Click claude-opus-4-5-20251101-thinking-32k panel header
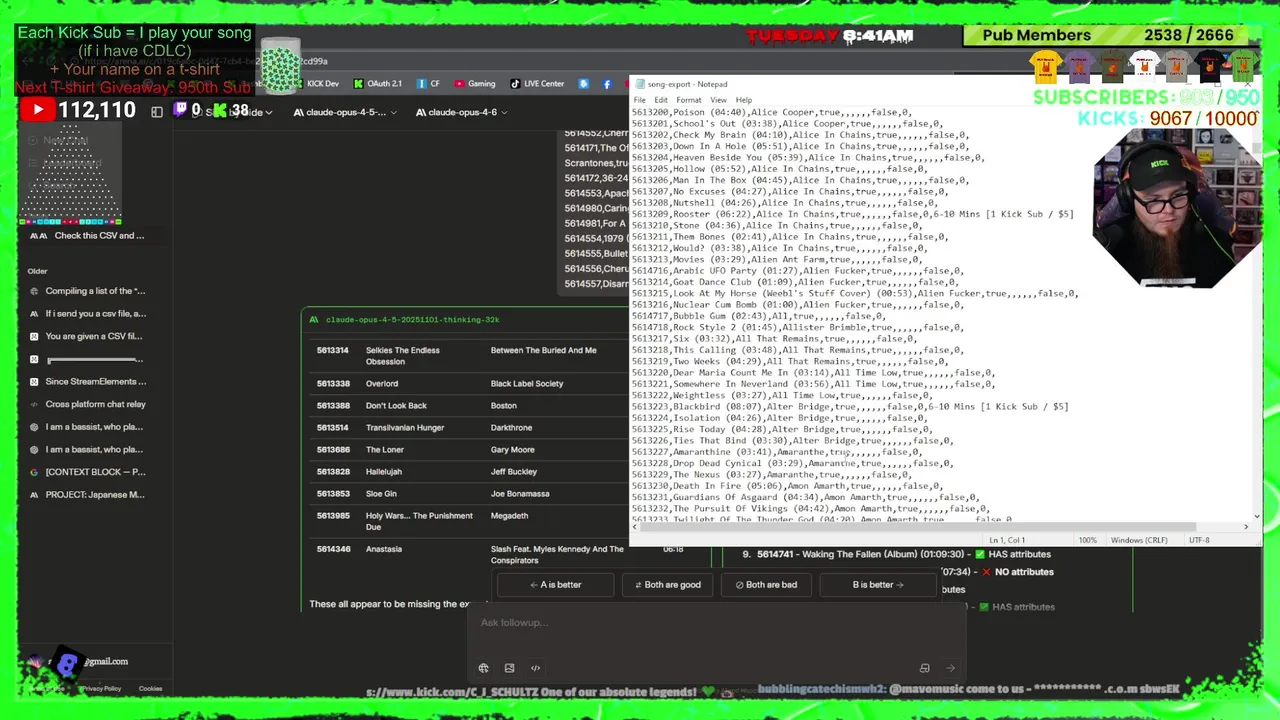Image resolution: width=1280 pixels, height=720 pixels. click(412, 320)
